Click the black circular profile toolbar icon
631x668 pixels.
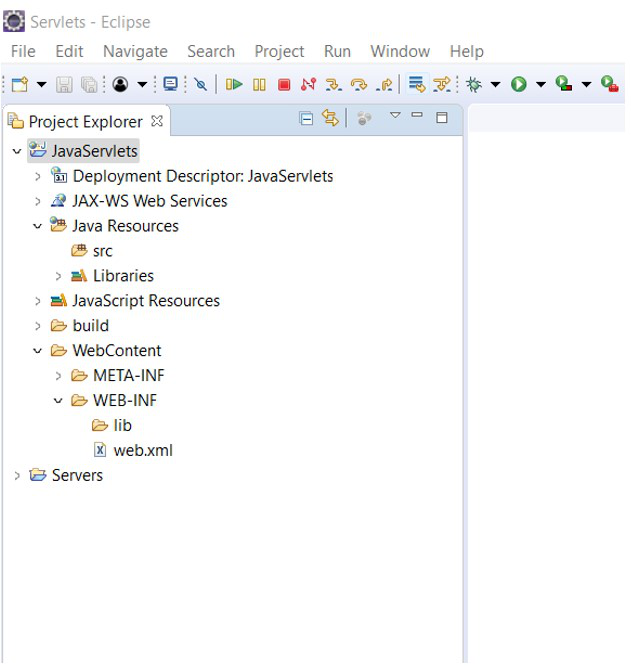pos(120,84)
